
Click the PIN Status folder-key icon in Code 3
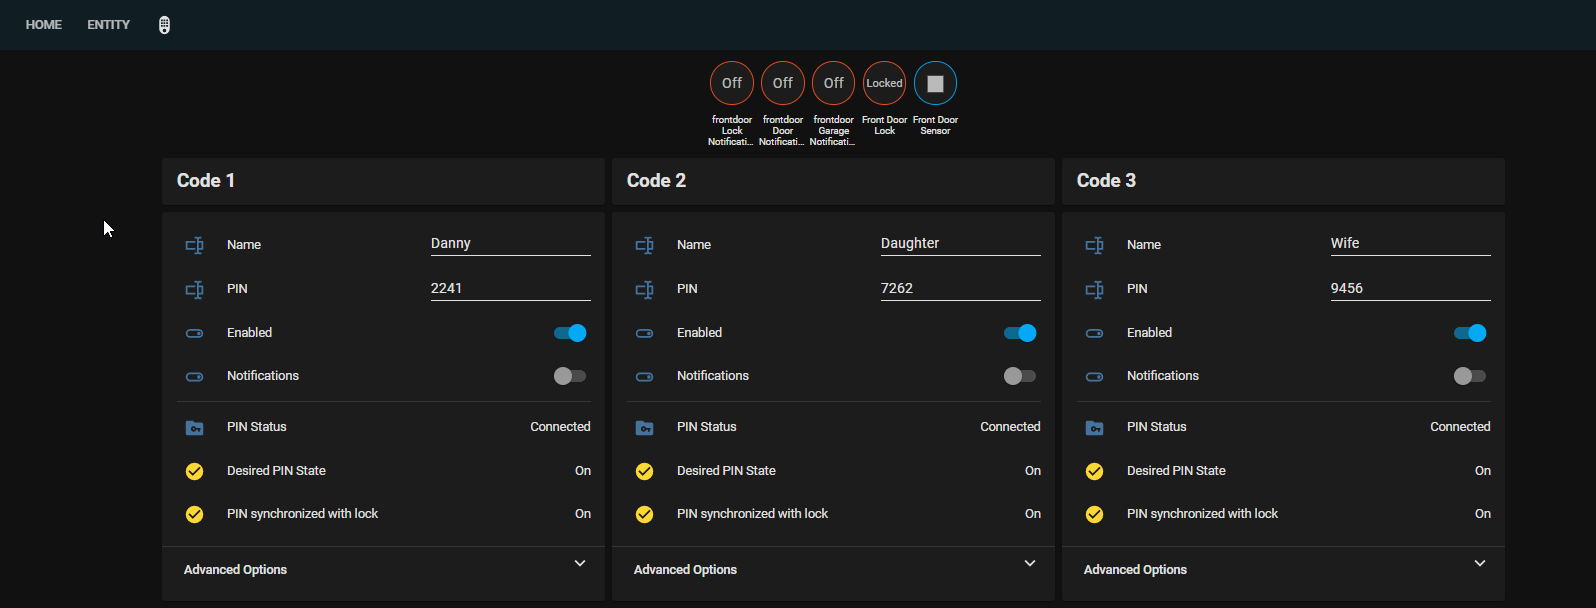point(1095,427)
